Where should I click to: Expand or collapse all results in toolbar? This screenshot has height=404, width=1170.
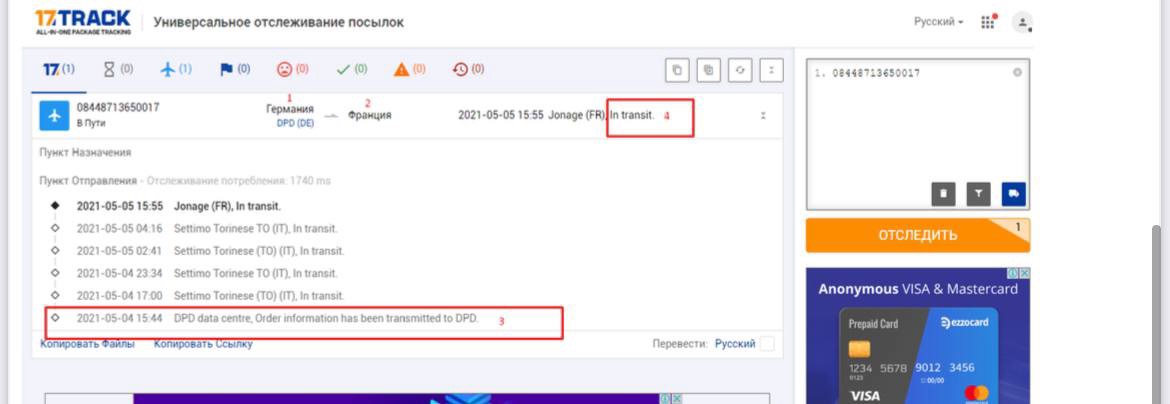pos(770,70)
